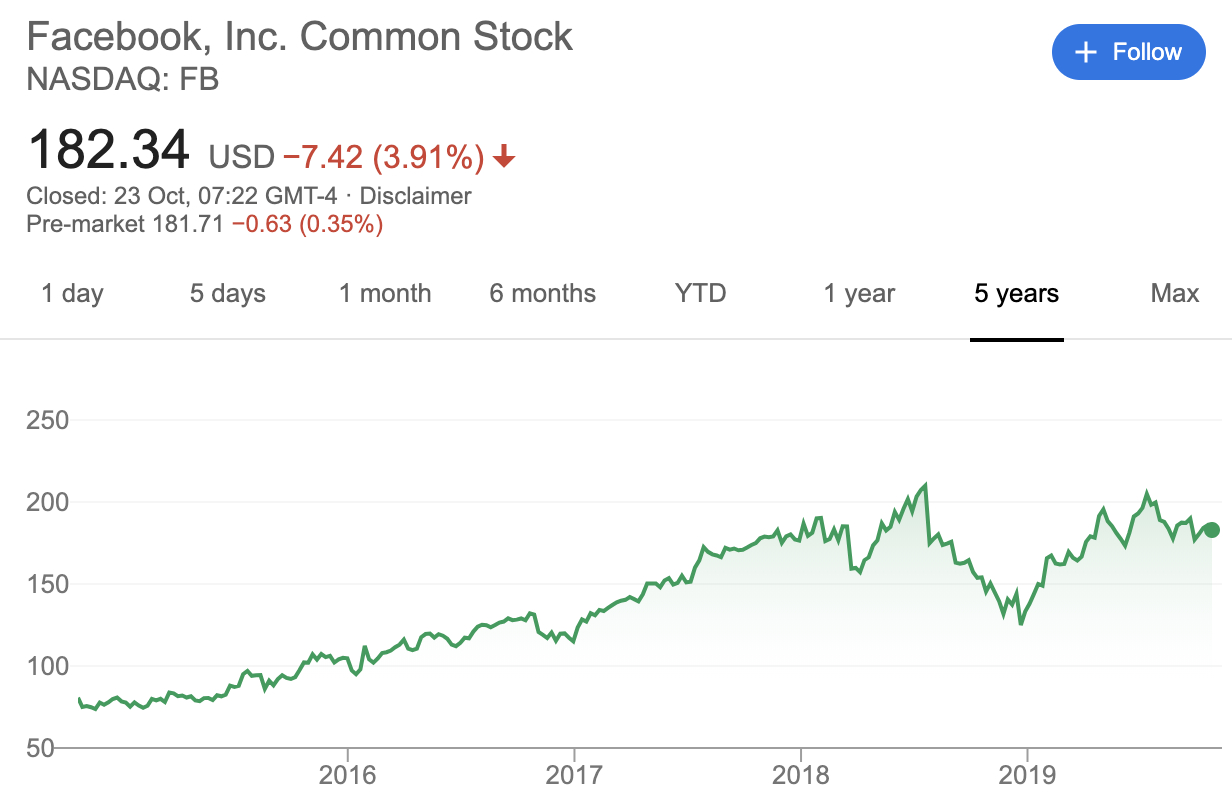
Task: Click the red down arrow icon
Action: (504, 156)
